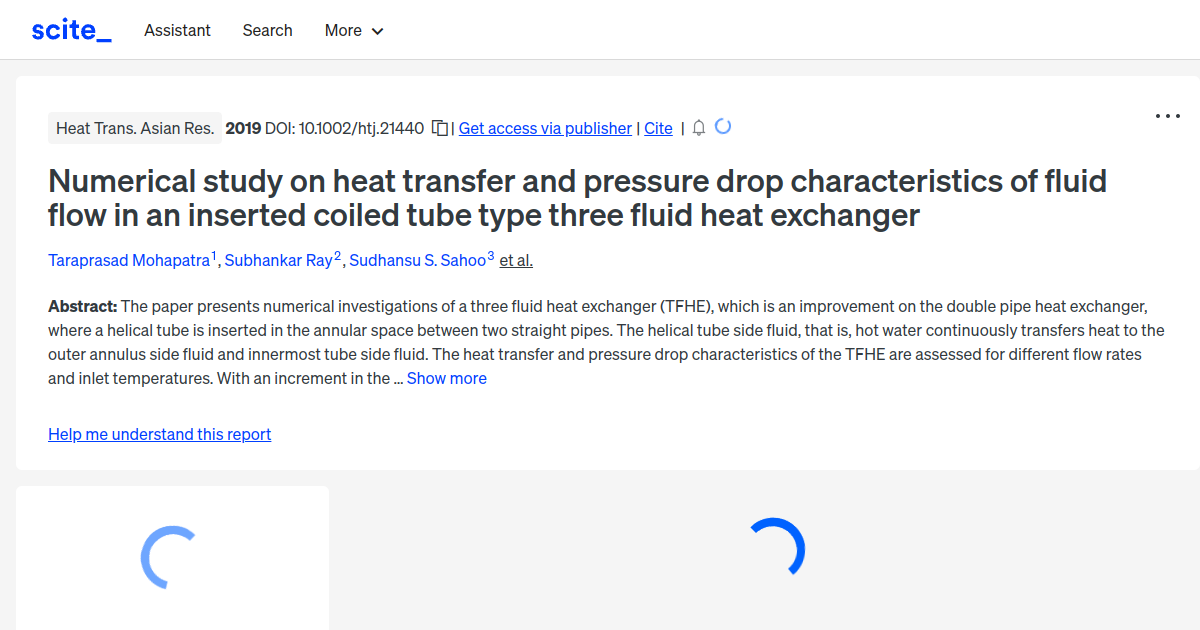Expand the More navigation menu

click(353, 30)
